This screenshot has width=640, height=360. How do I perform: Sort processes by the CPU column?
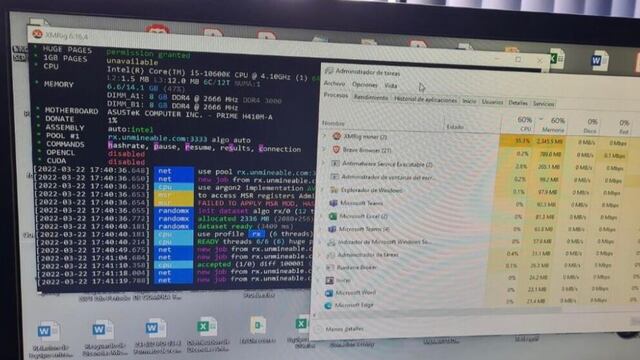(x=524, y=124)
